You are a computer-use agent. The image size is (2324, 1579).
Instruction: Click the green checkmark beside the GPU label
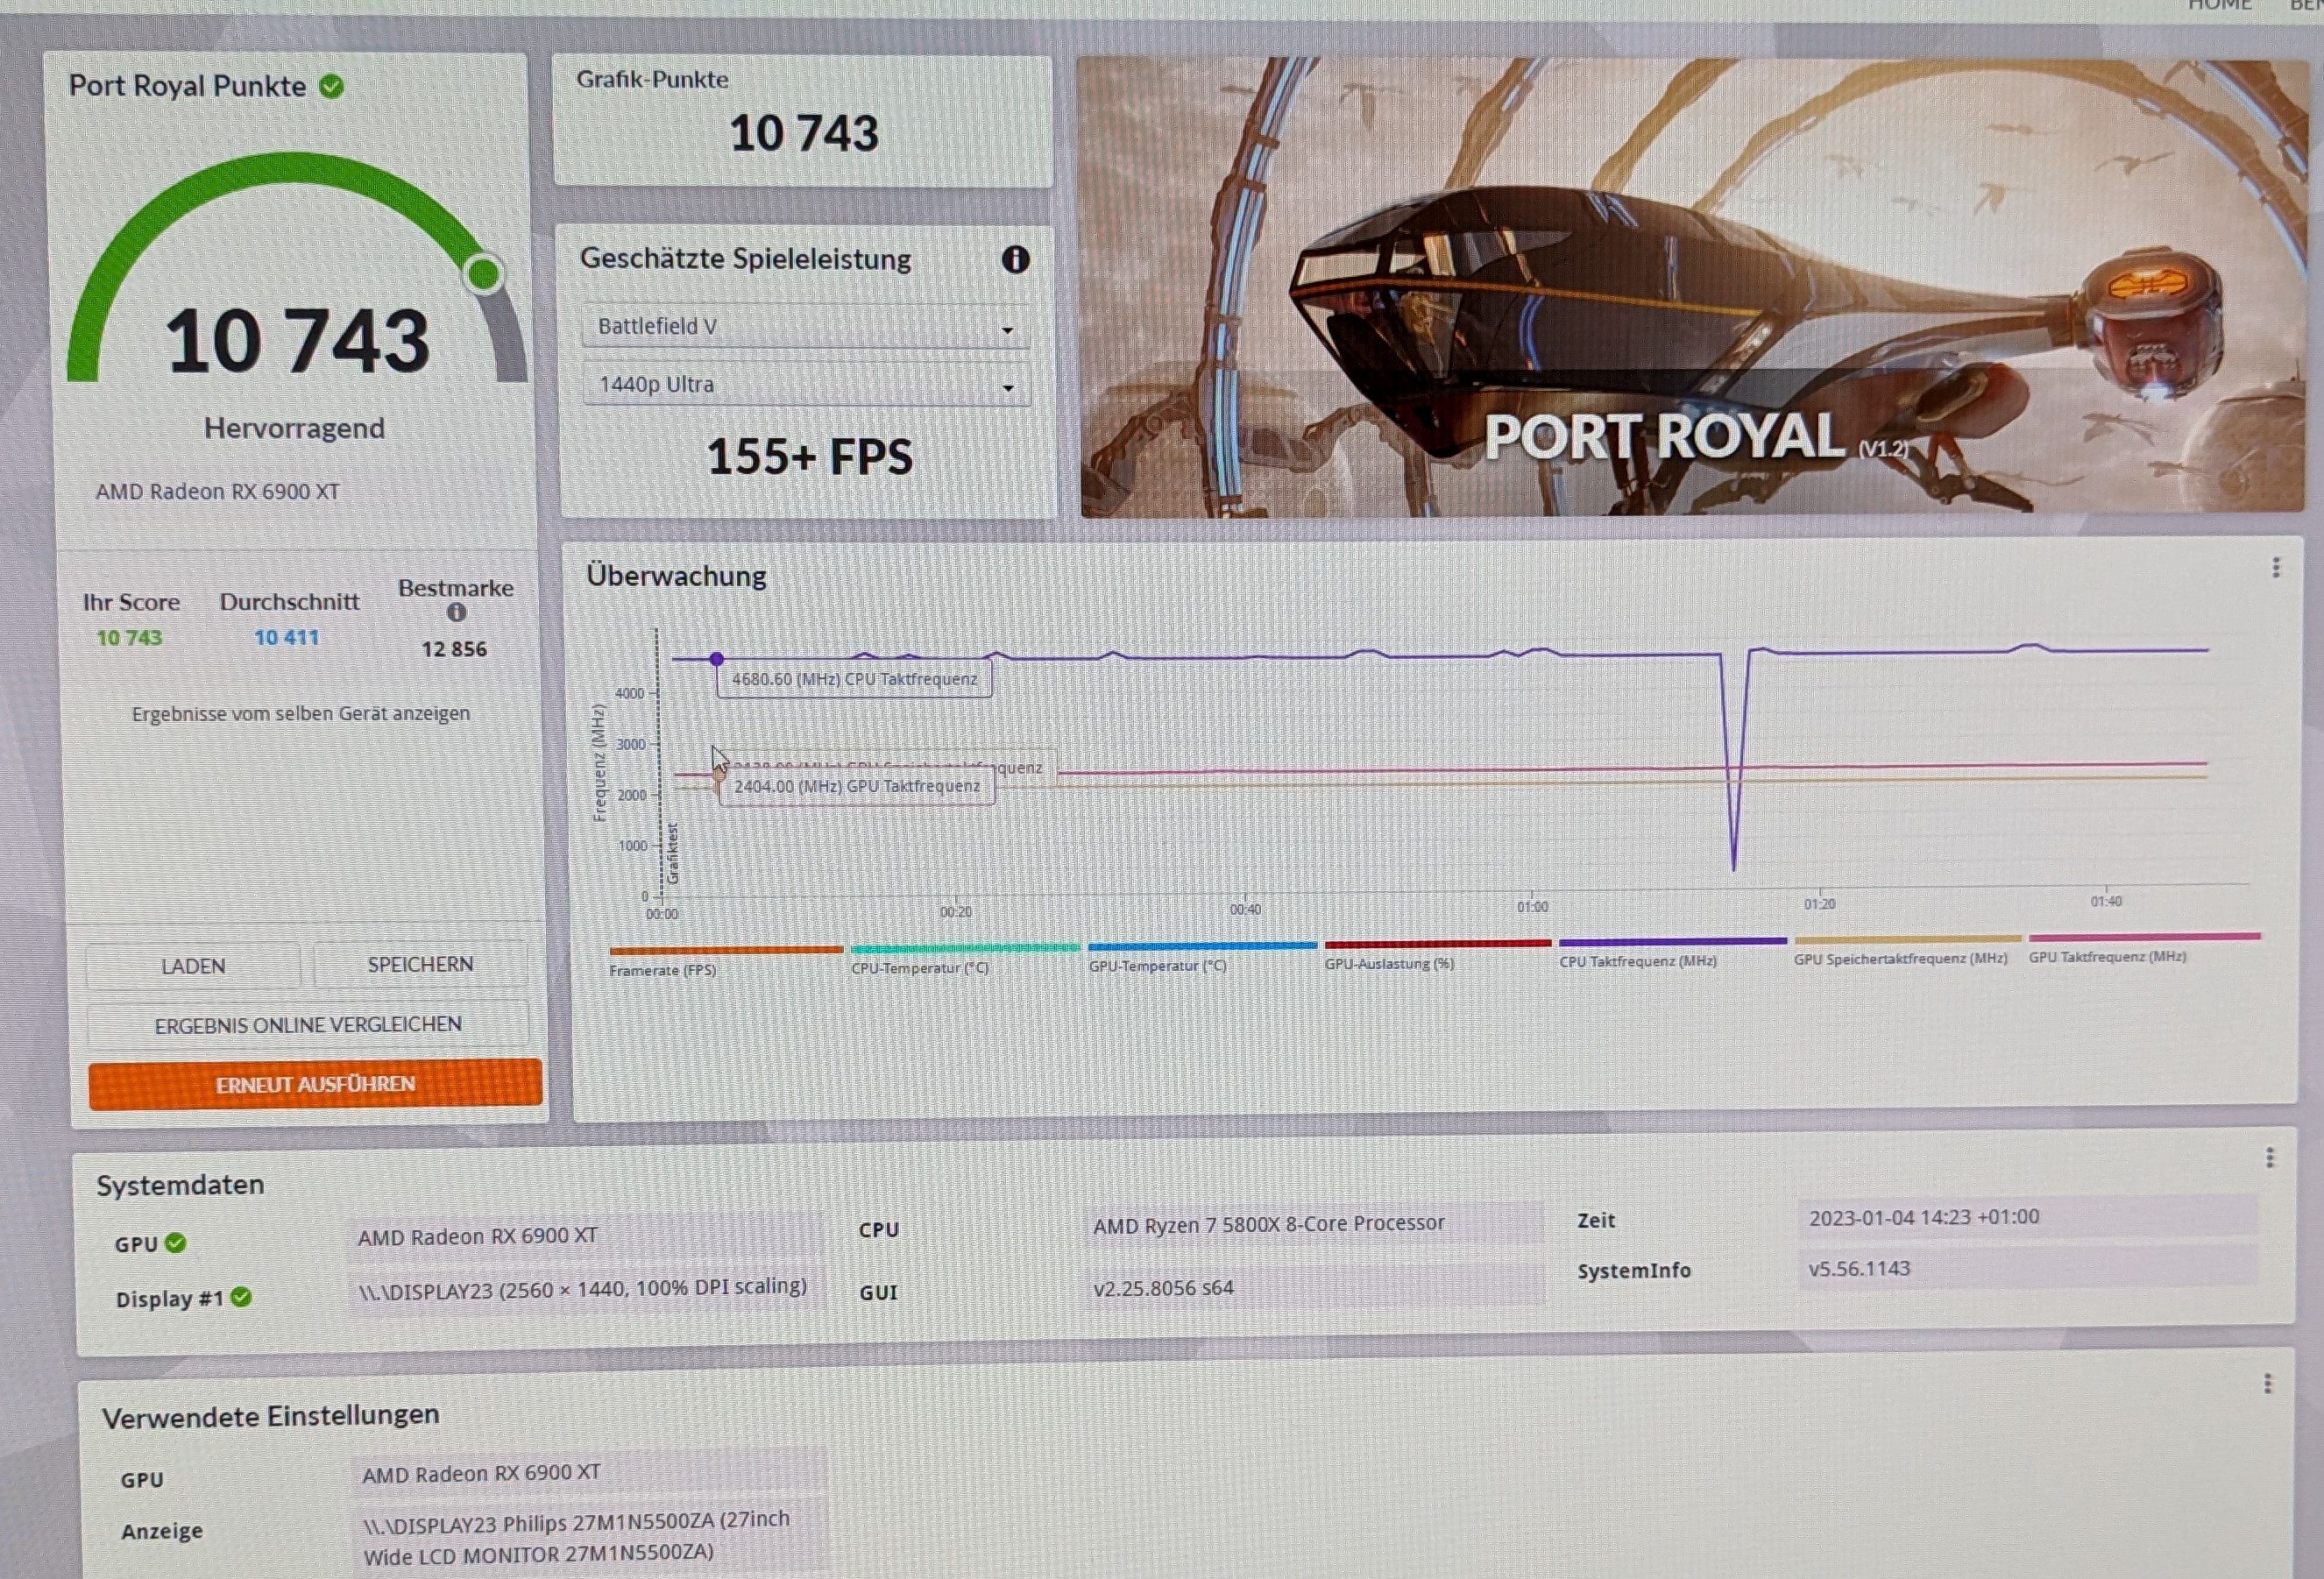(176, 1243)
